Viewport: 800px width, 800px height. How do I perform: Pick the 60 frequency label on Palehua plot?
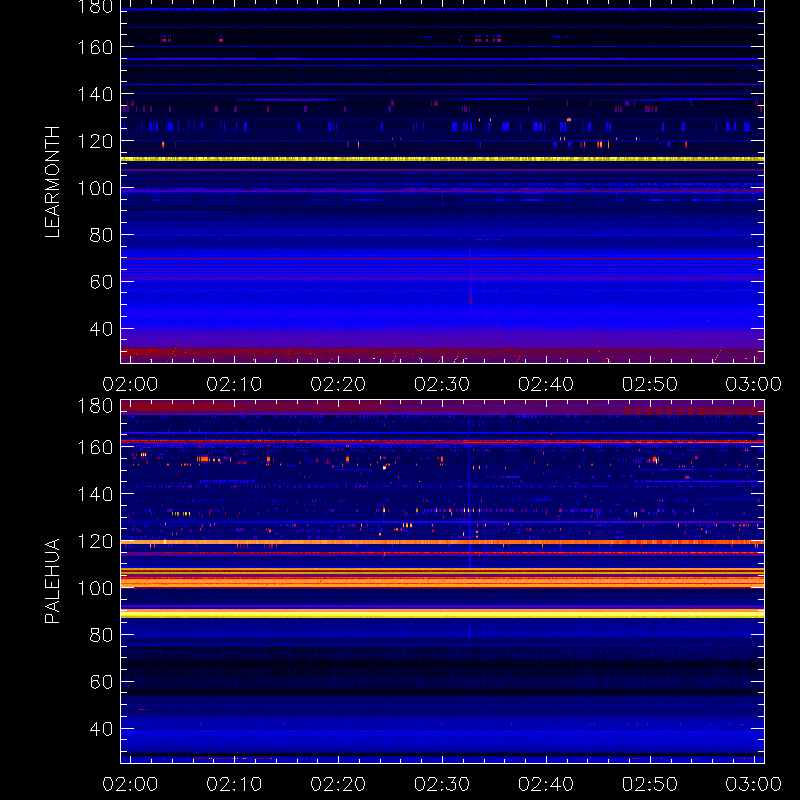(x=102, y=682)
